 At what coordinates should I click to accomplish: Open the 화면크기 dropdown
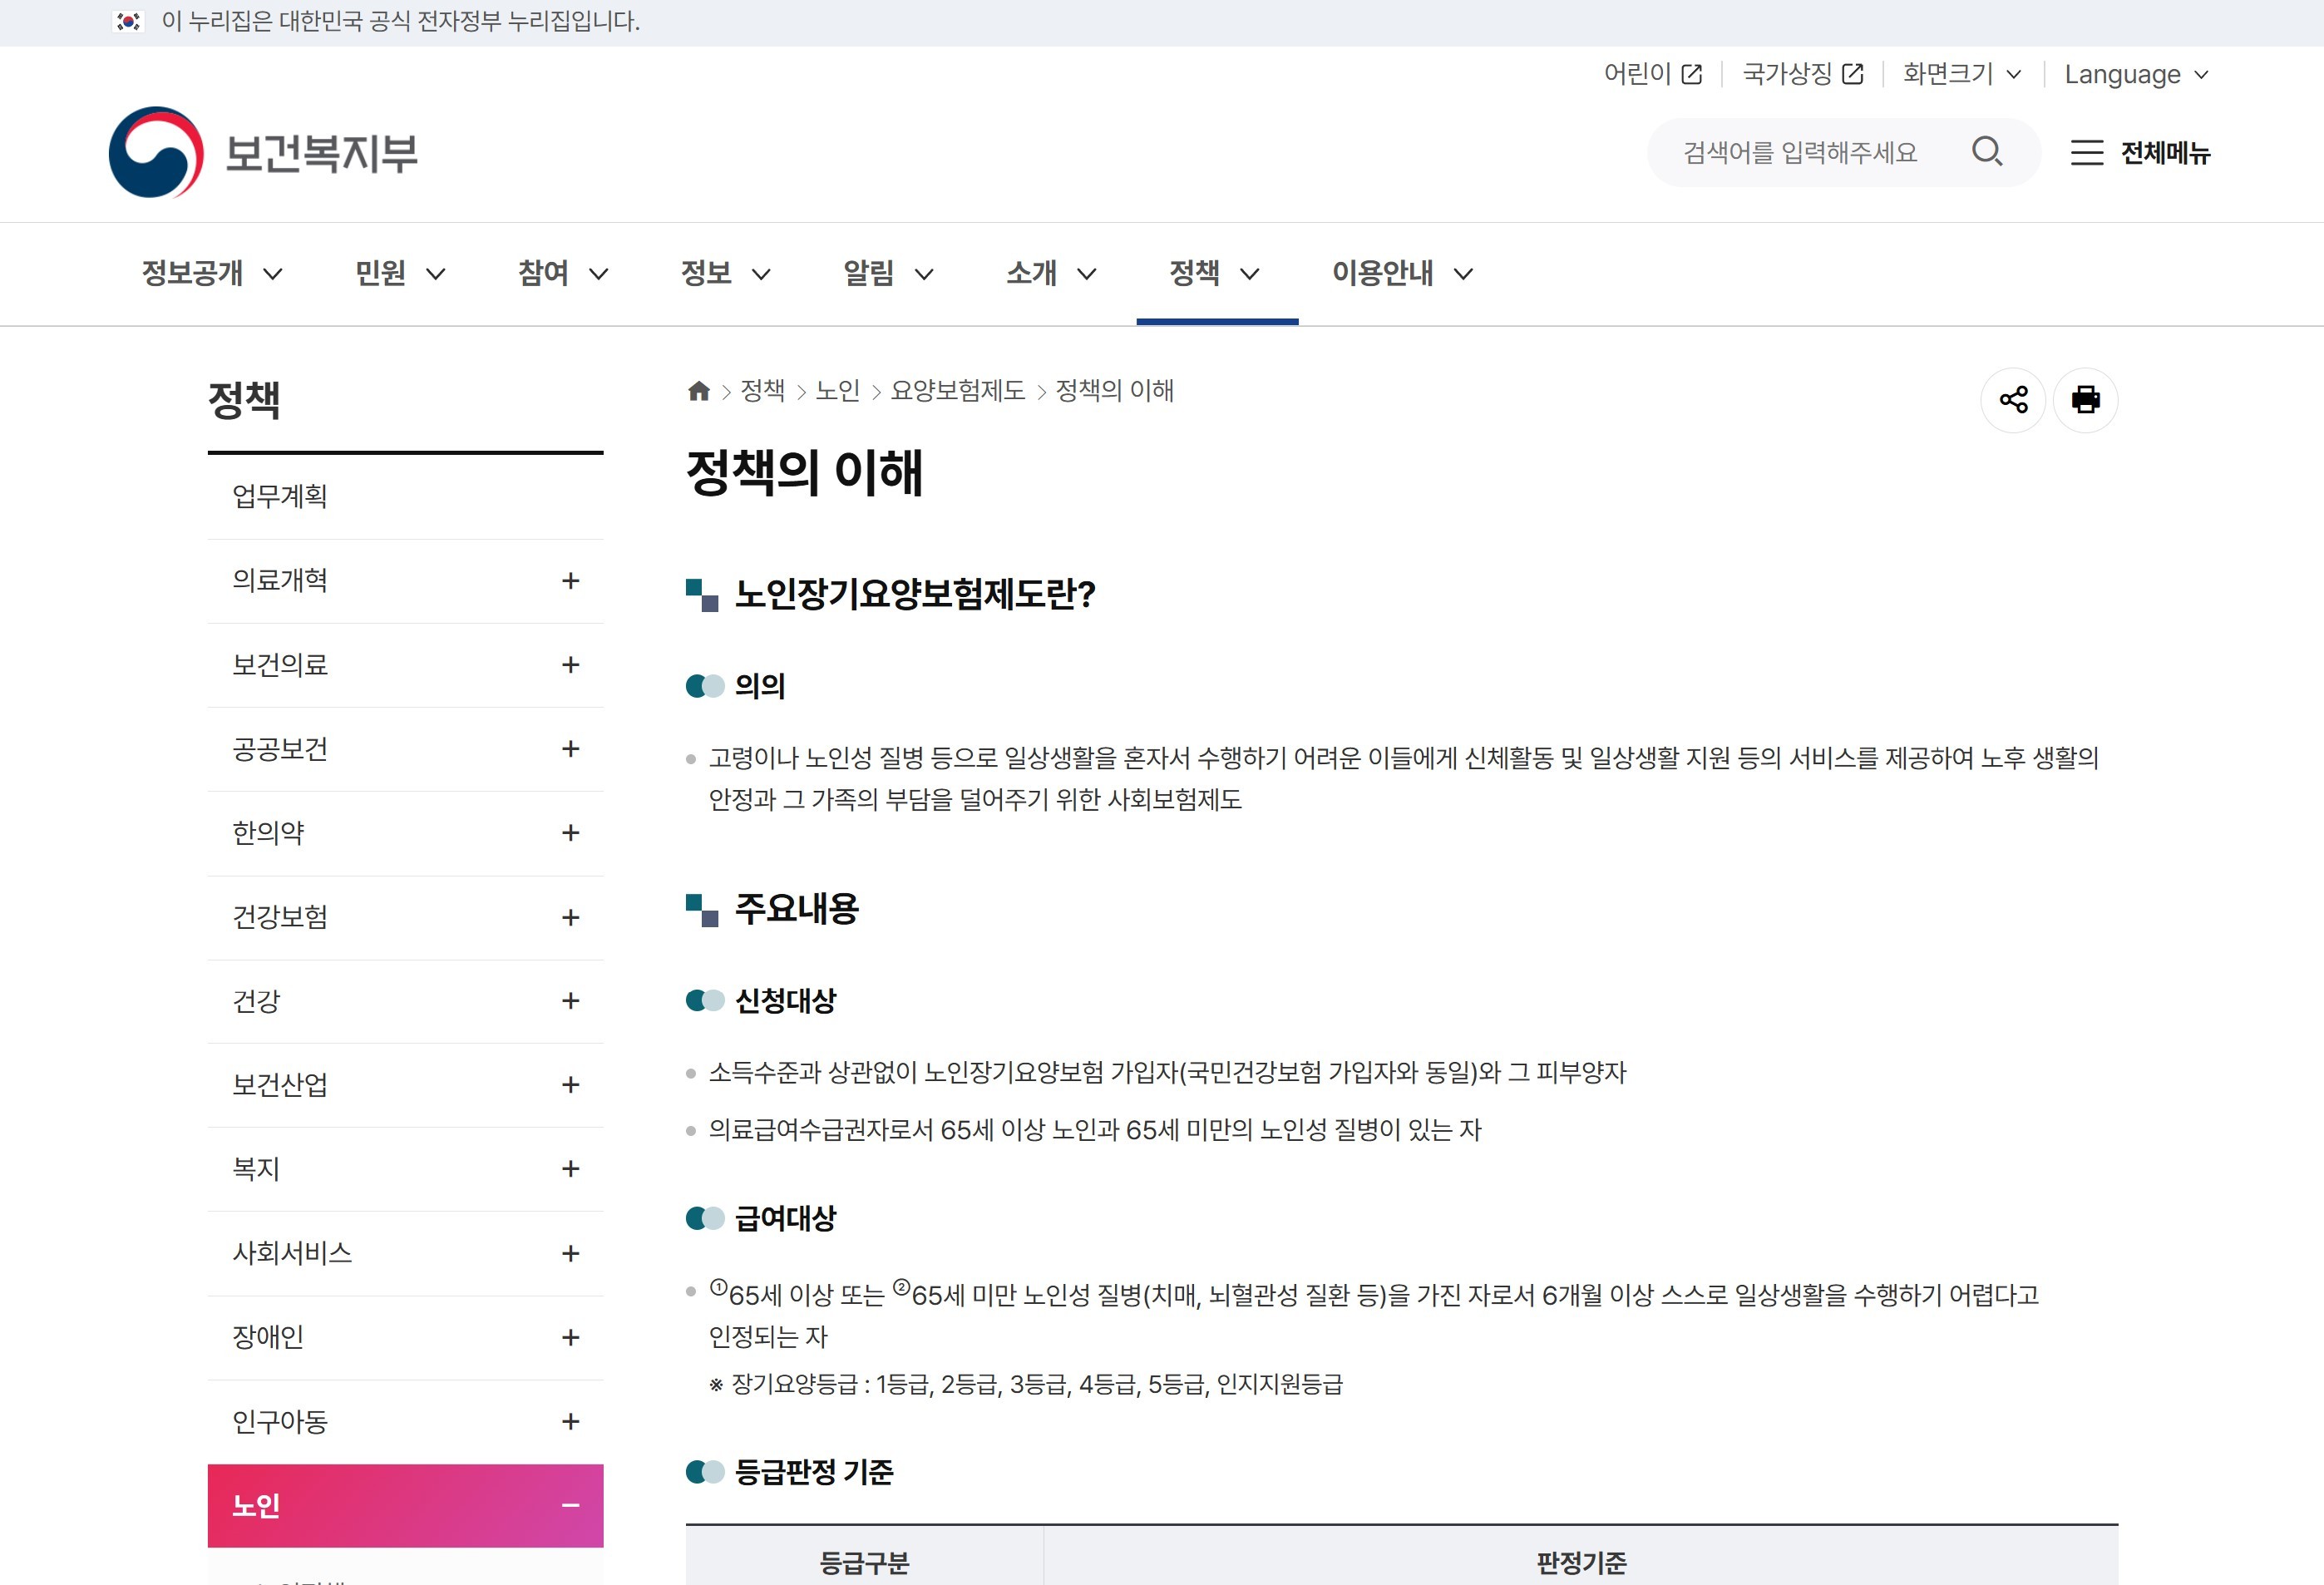click(x=1961, y=74)
